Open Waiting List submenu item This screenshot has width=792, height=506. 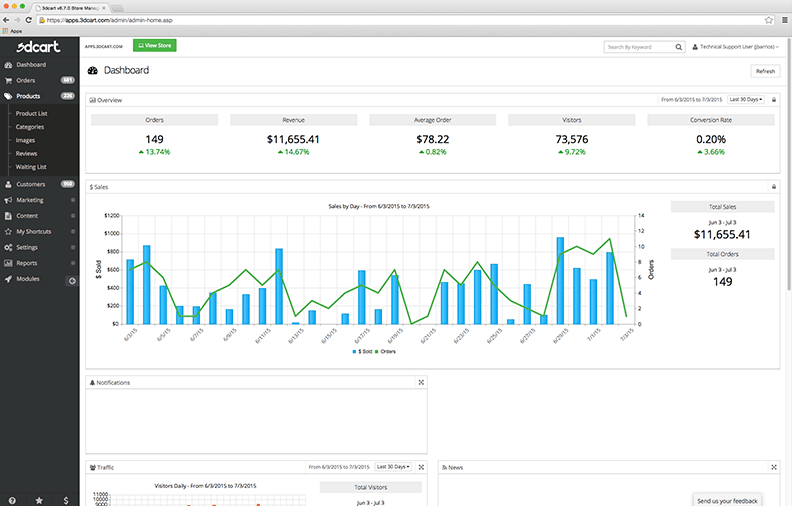pyautogui.click(x=31, y=167)
